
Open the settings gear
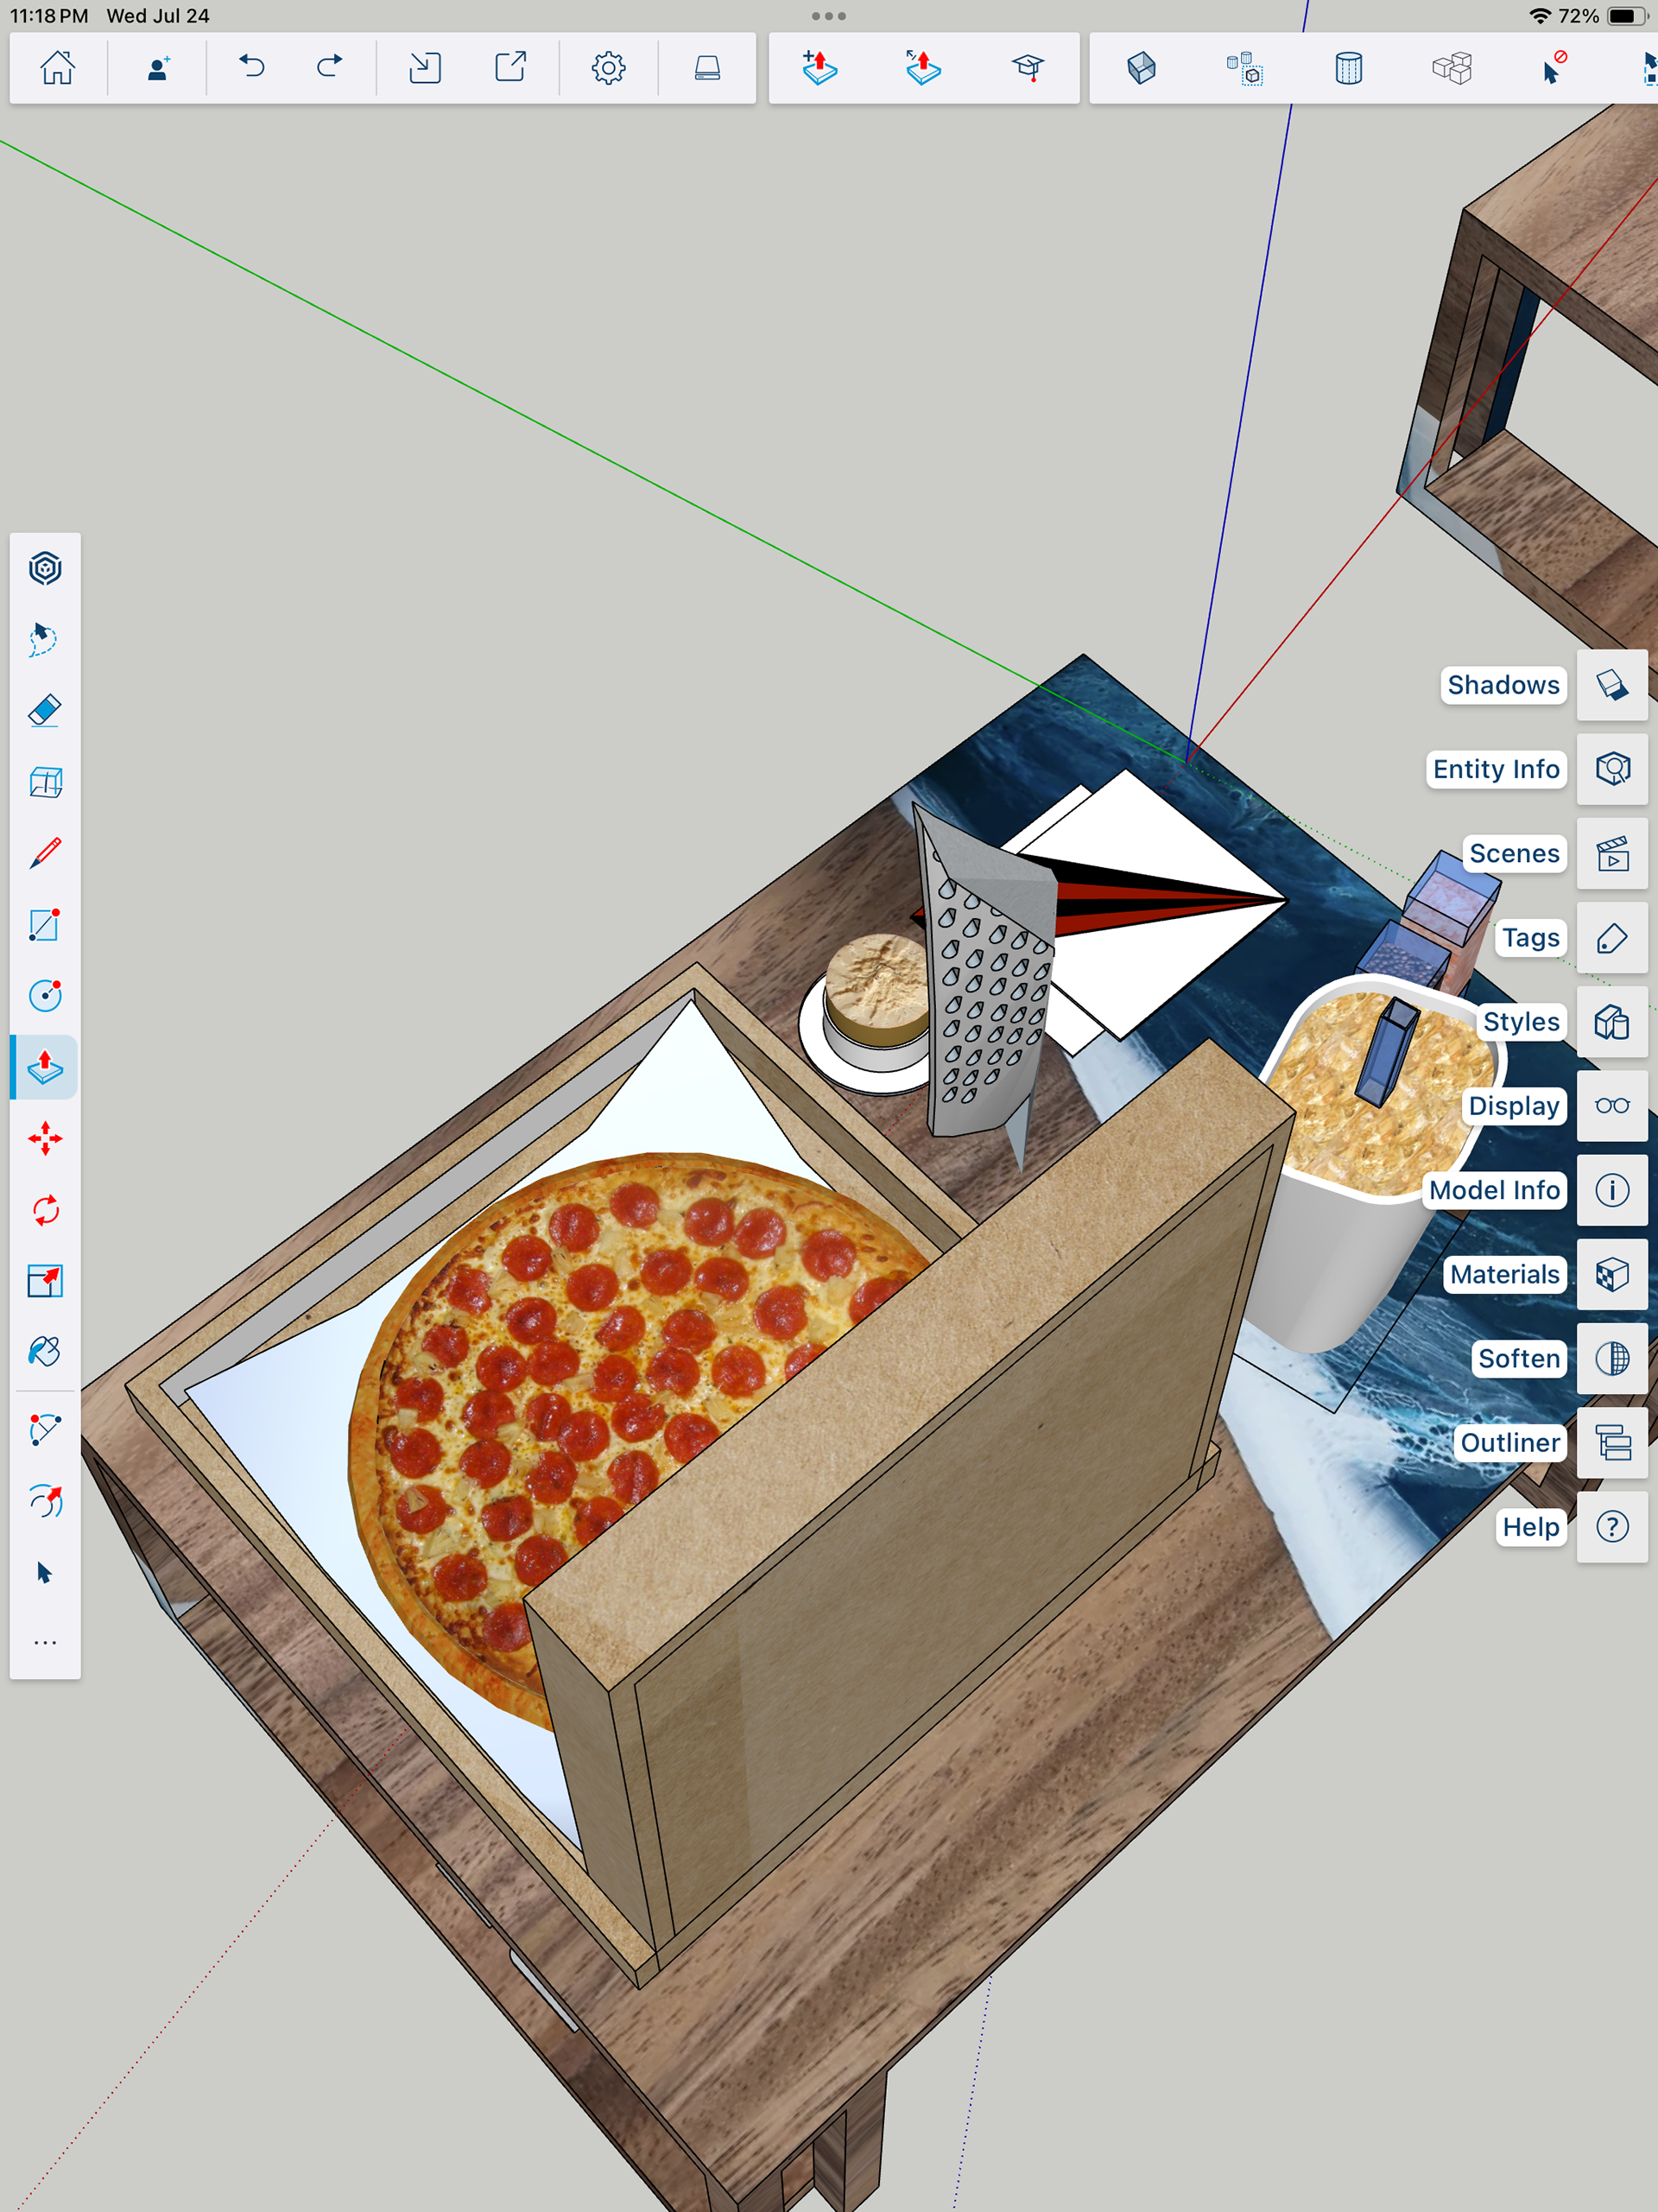(x=608, y=68)
